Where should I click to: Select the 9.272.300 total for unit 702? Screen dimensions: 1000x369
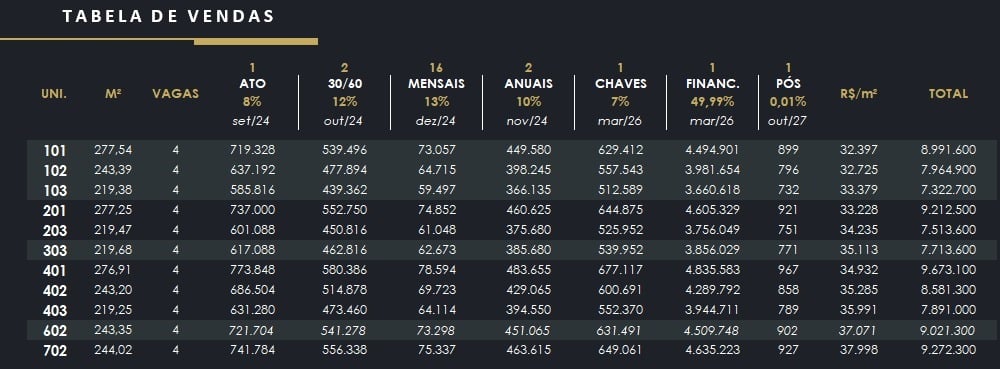(948, 350)
